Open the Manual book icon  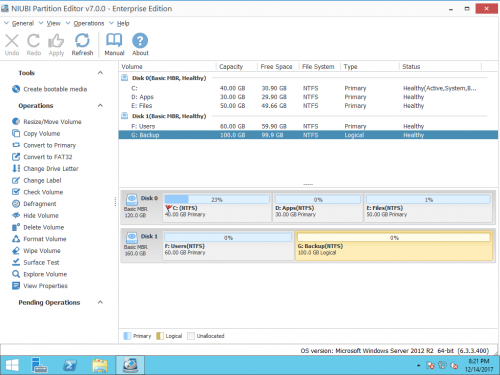point(114,40)
